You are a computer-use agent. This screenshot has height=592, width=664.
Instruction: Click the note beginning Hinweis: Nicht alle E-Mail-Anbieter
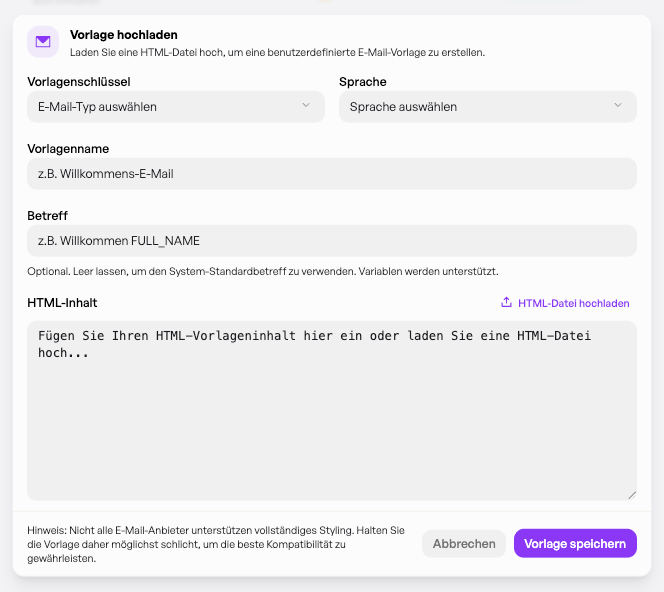coord(216,544)
